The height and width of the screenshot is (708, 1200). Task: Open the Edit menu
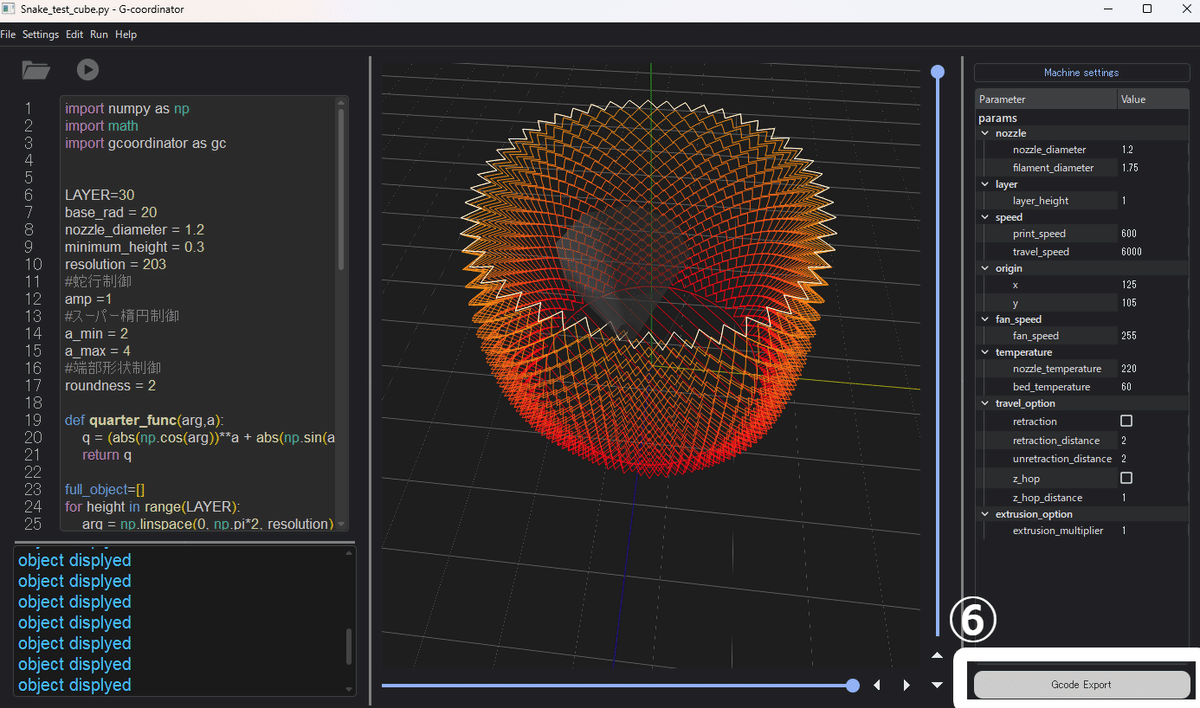[x=75, y=34]
